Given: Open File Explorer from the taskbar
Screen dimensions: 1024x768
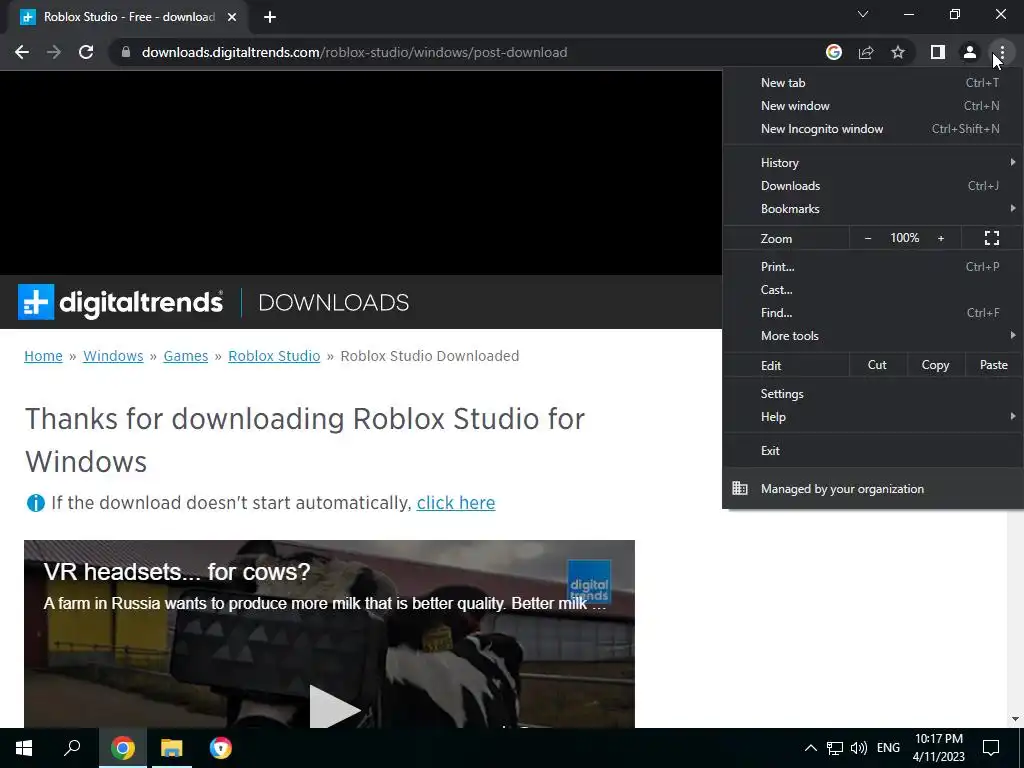Looking at the screenshot, I should (x=172, y=748).
